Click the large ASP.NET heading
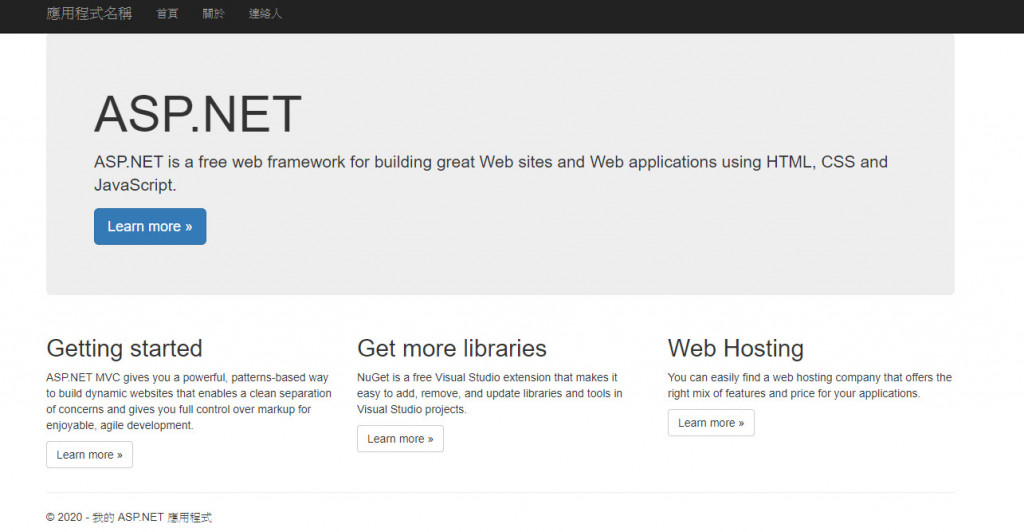 (198, 114)
